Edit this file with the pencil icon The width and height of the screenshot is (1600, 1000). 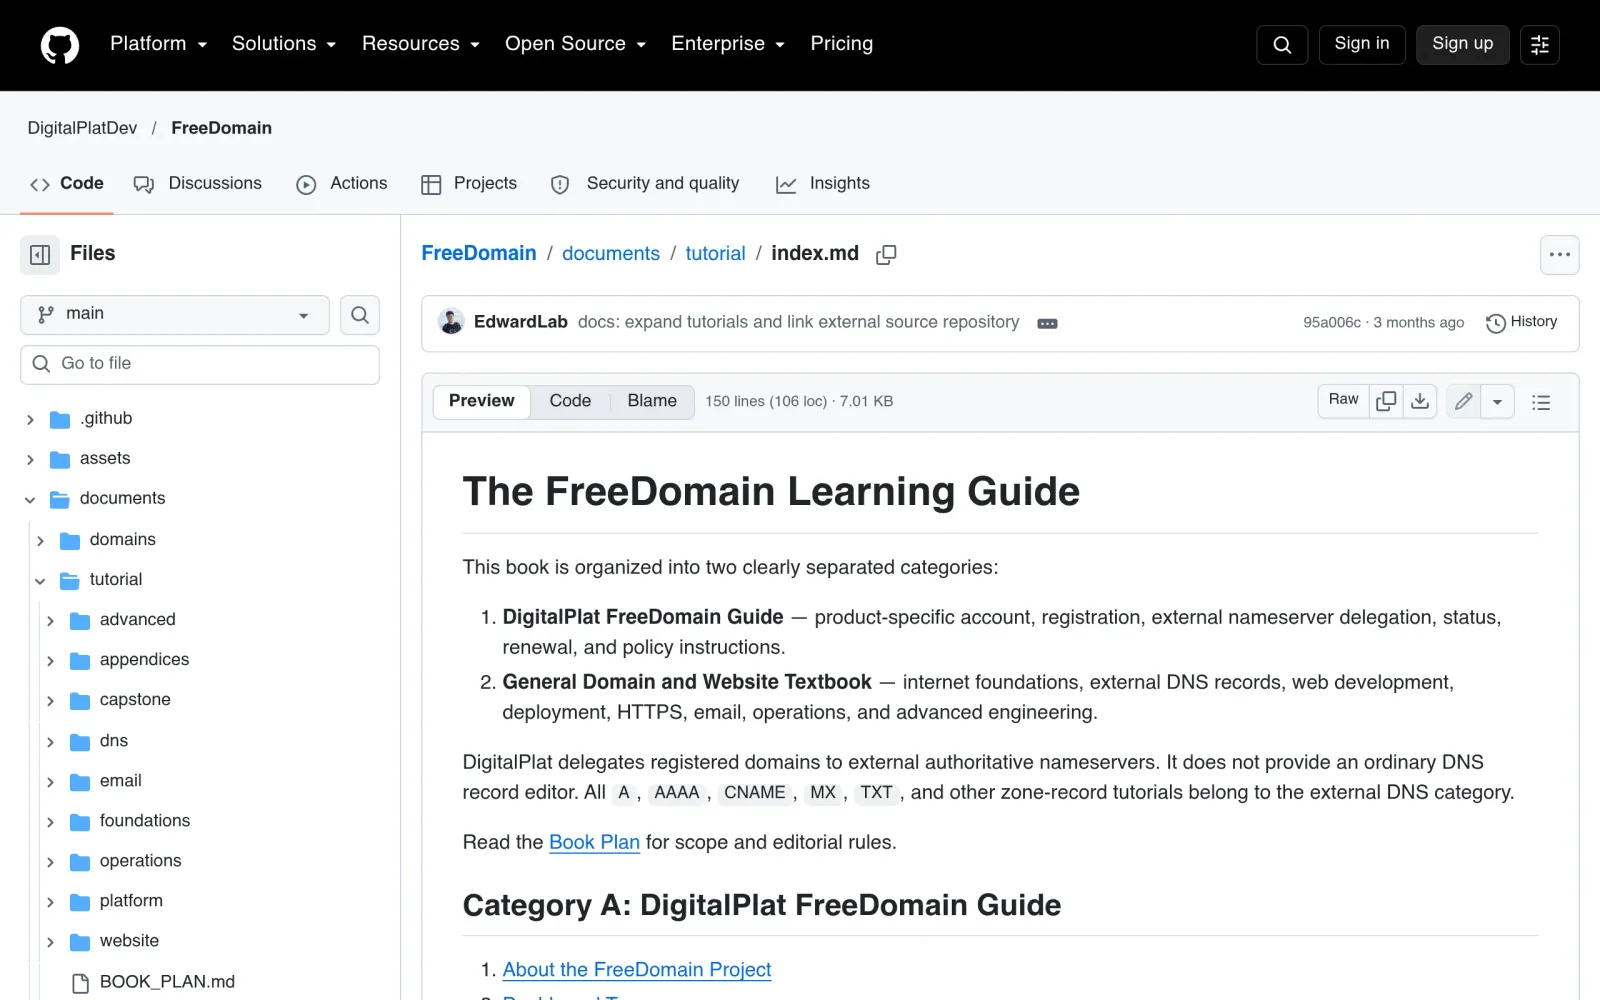1463,402
